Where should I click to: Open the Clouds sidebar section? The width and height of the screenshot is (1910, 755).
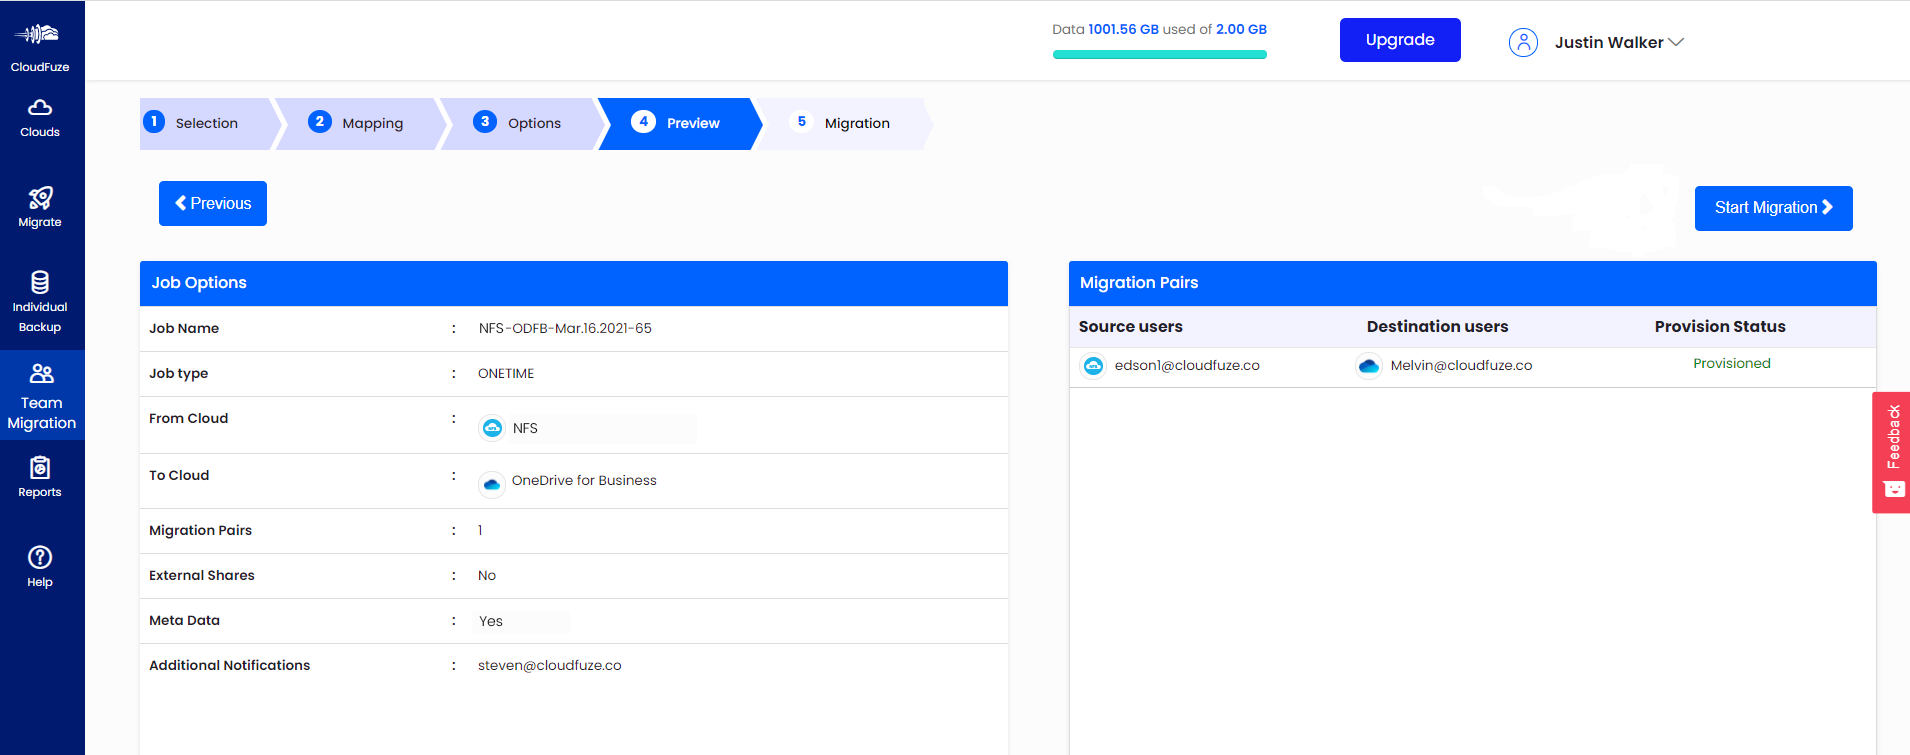click(40, 118)
